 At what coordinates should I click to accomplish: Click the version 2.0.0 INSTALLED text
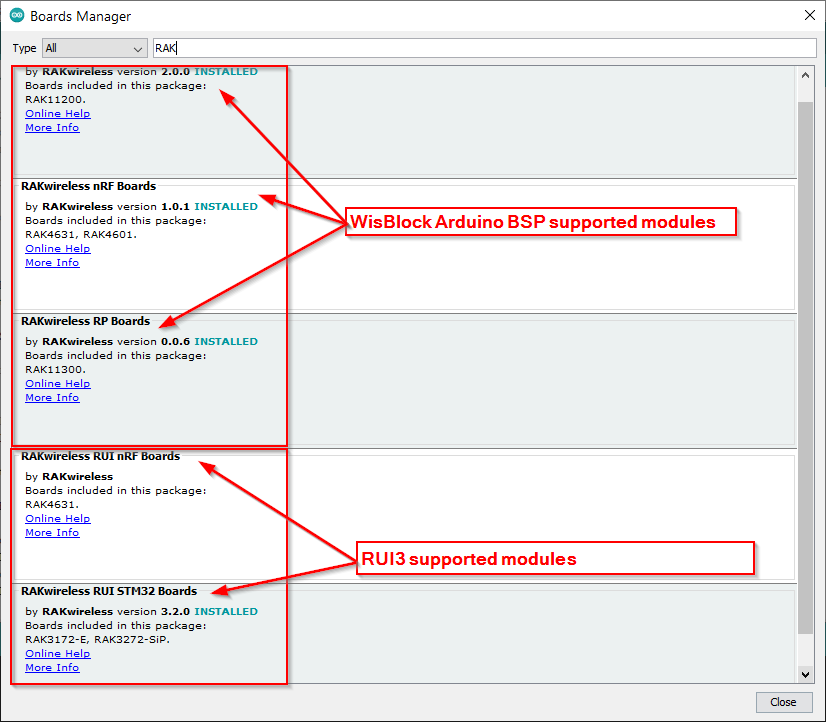click(x=187, y=72)
